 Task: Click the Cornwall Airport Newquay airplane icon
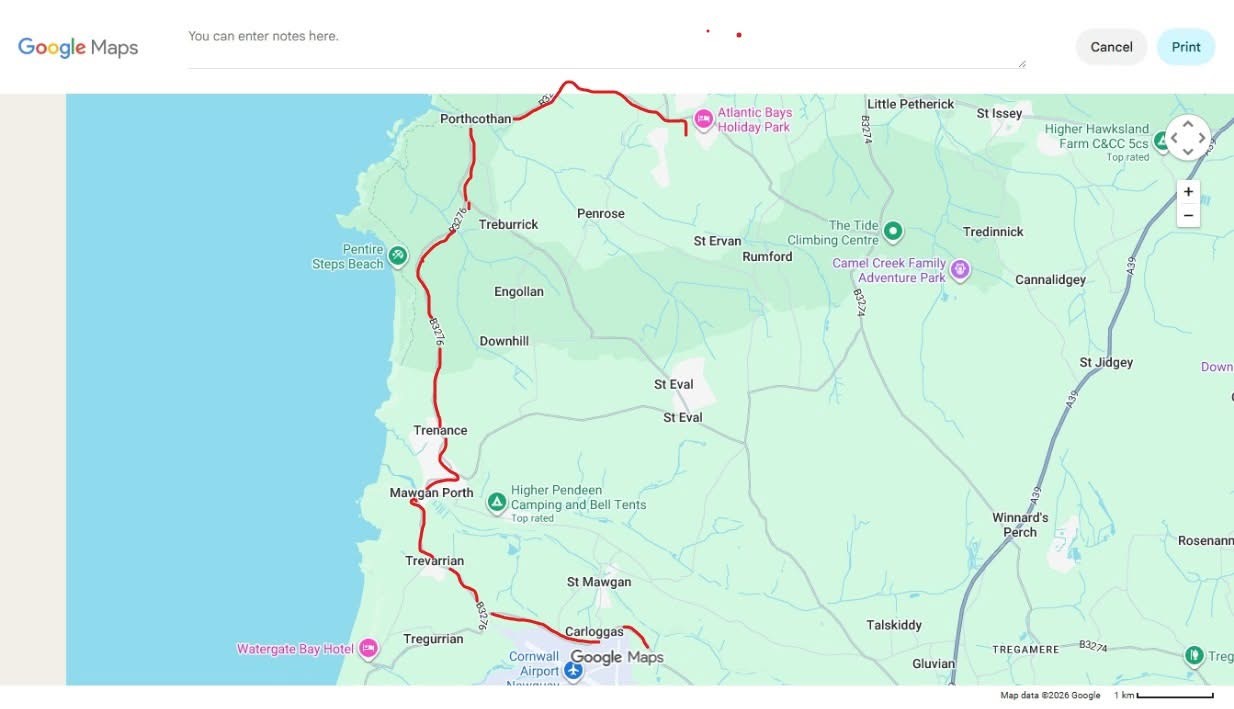point(572,671)
